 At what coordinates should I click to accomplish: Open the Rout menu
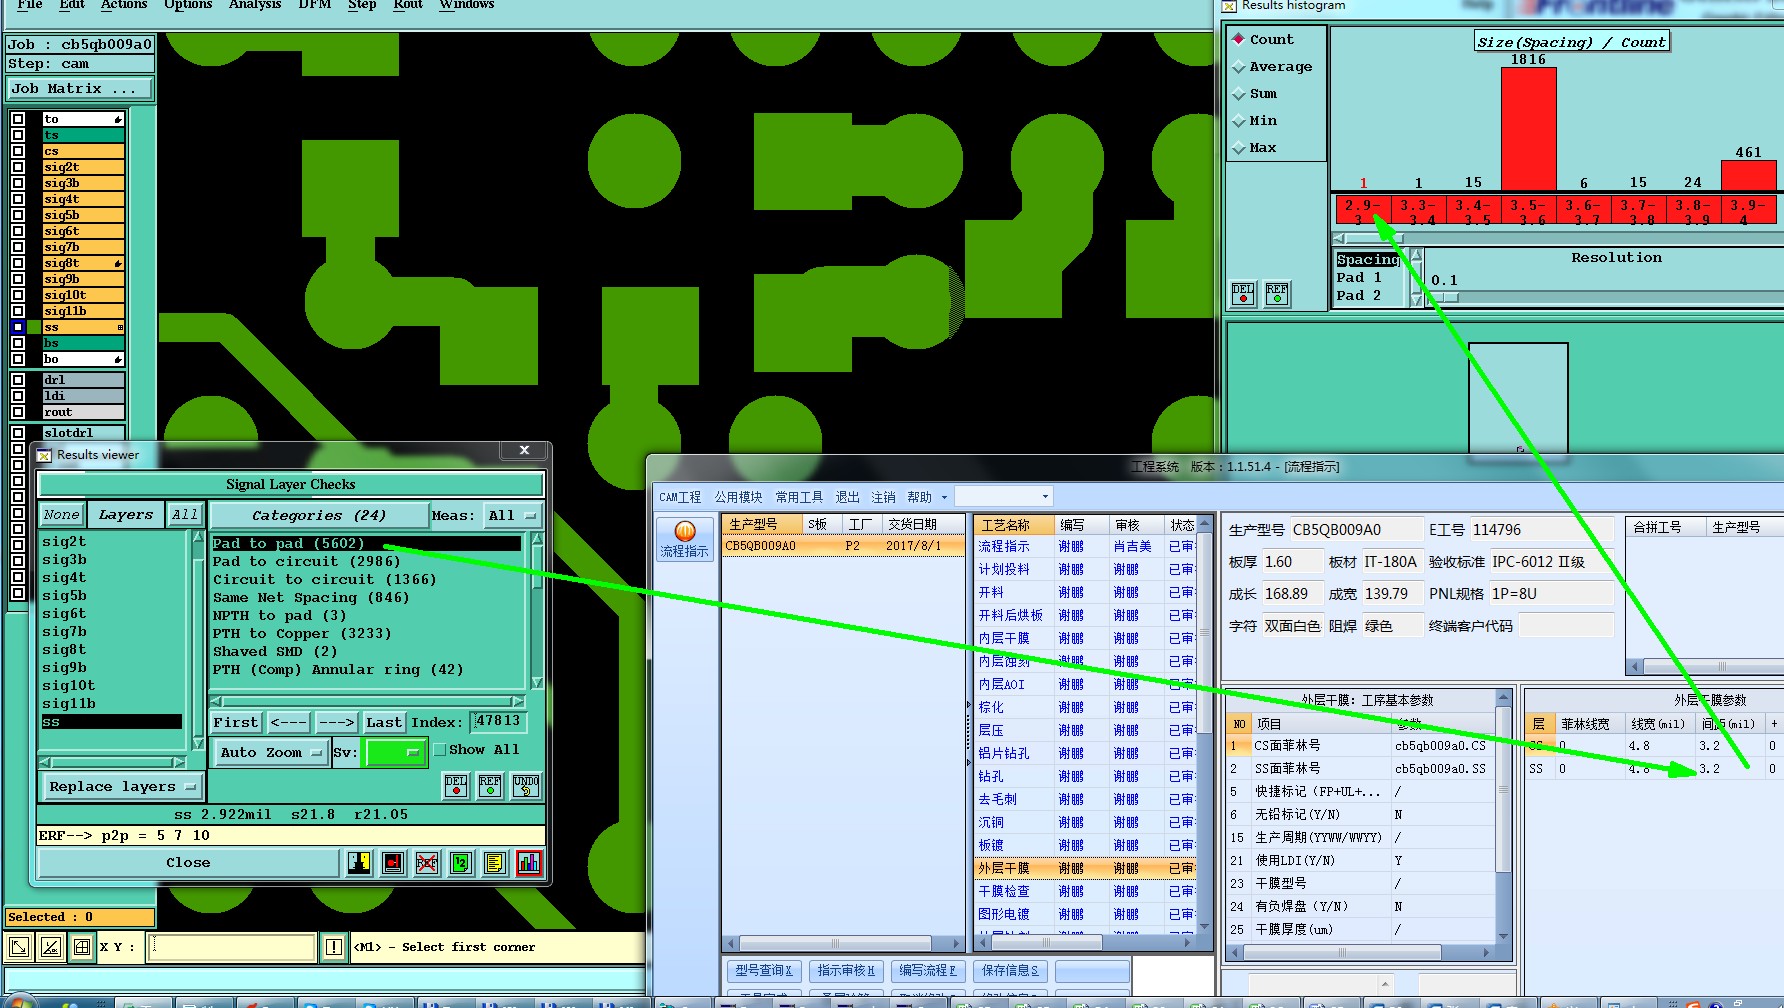[x=408, y=5]
